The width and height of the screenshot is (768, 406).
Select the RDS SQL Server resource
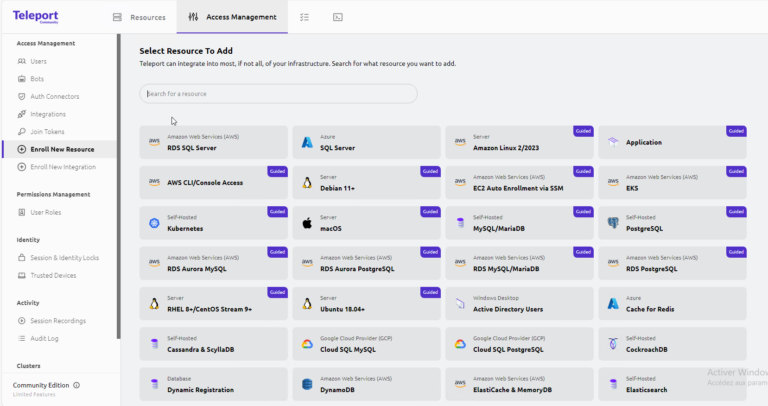pyautogui.click(x=213, y=142)
